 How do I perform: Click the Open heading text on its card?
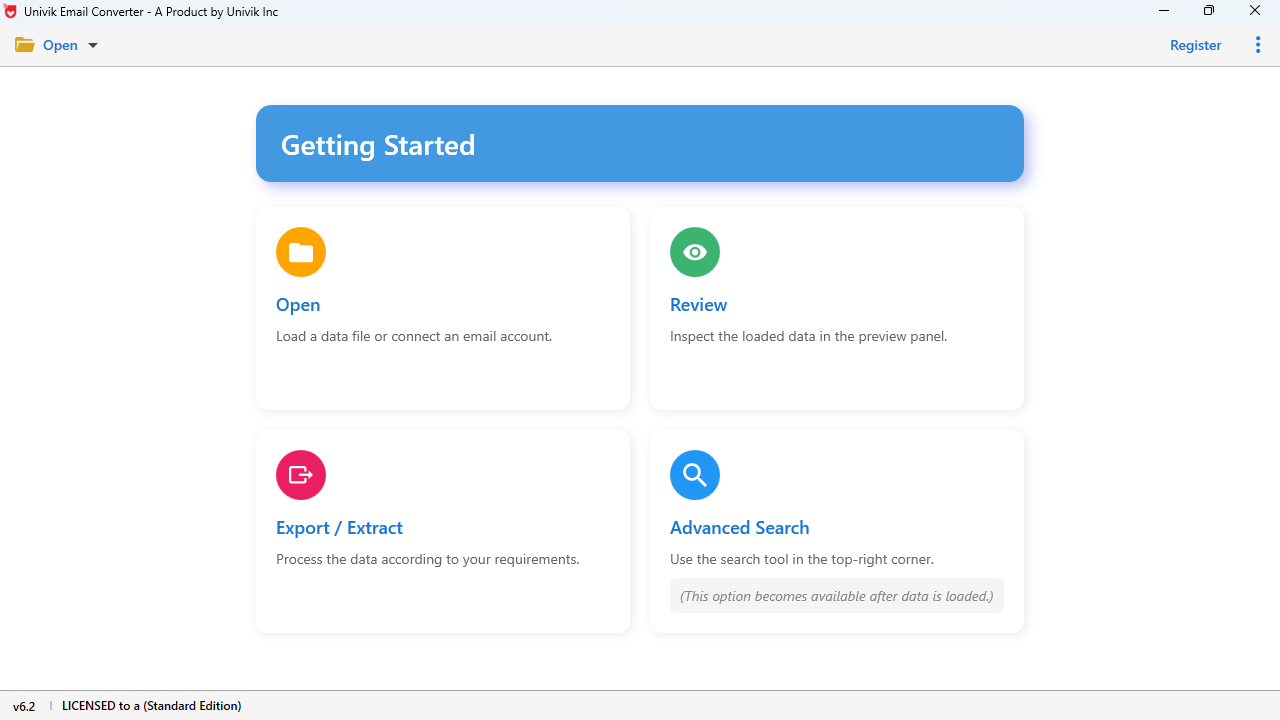[x=298, y=304]
